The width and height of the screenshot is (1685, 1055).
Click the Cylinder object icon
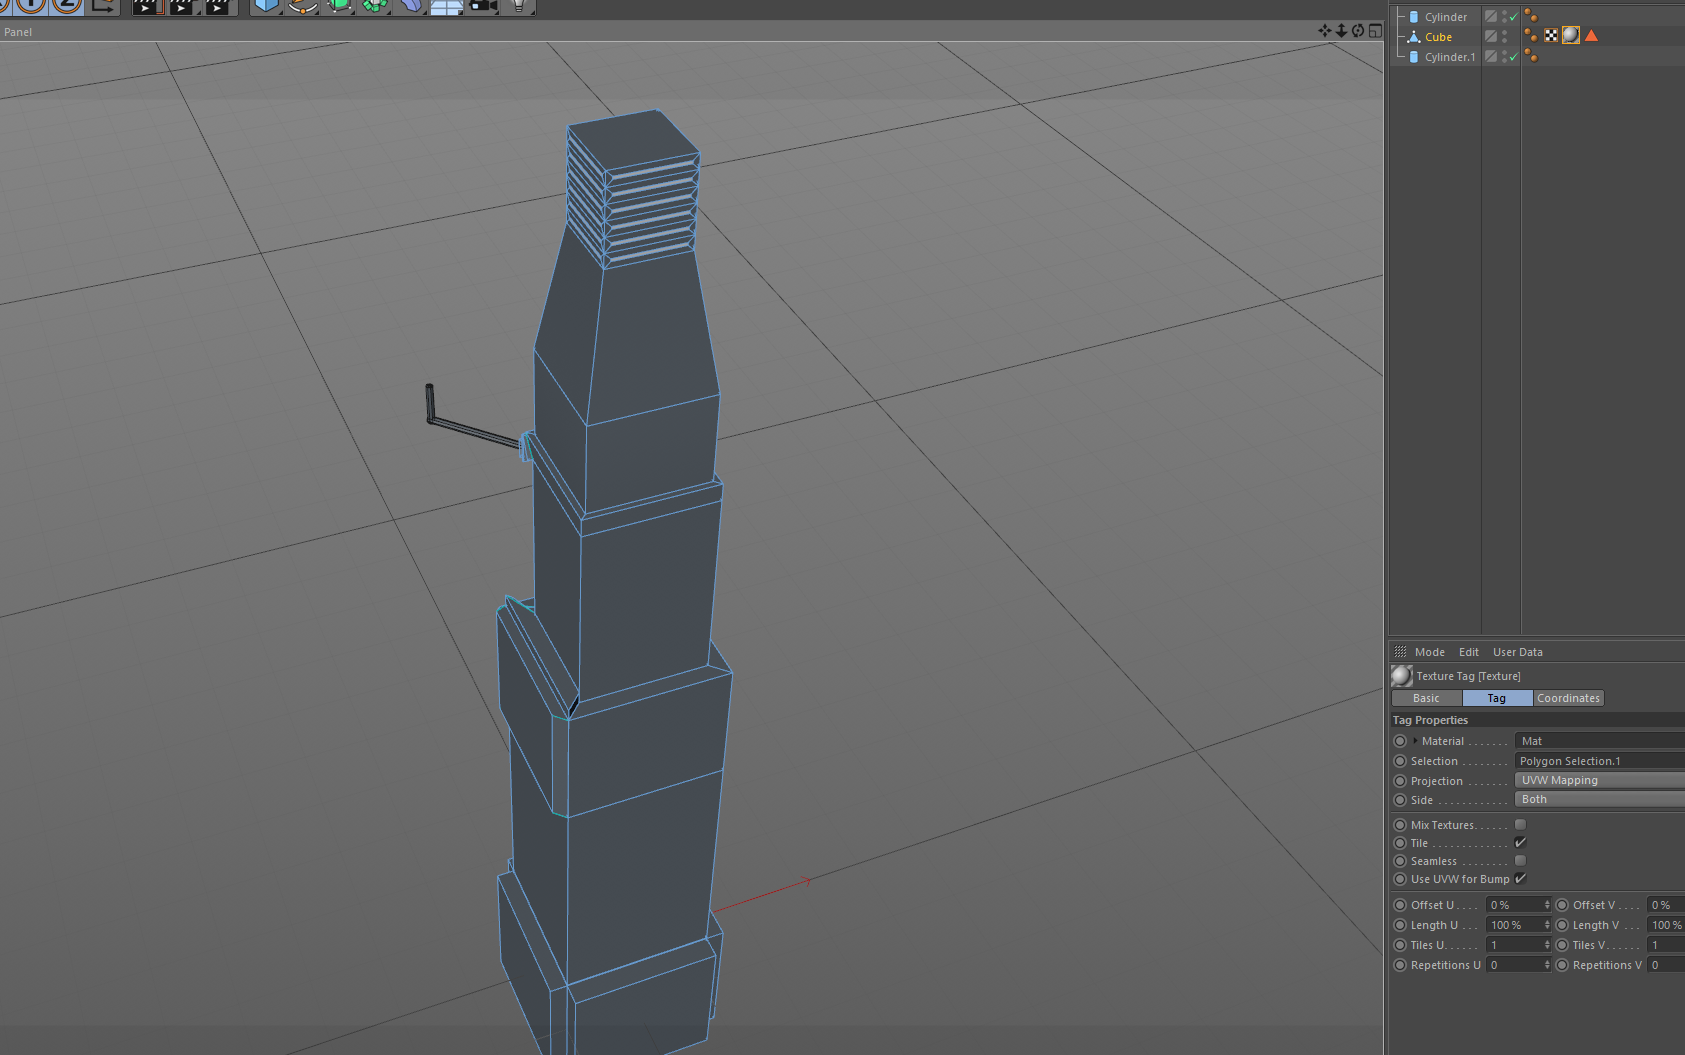tap(1413, 17)
